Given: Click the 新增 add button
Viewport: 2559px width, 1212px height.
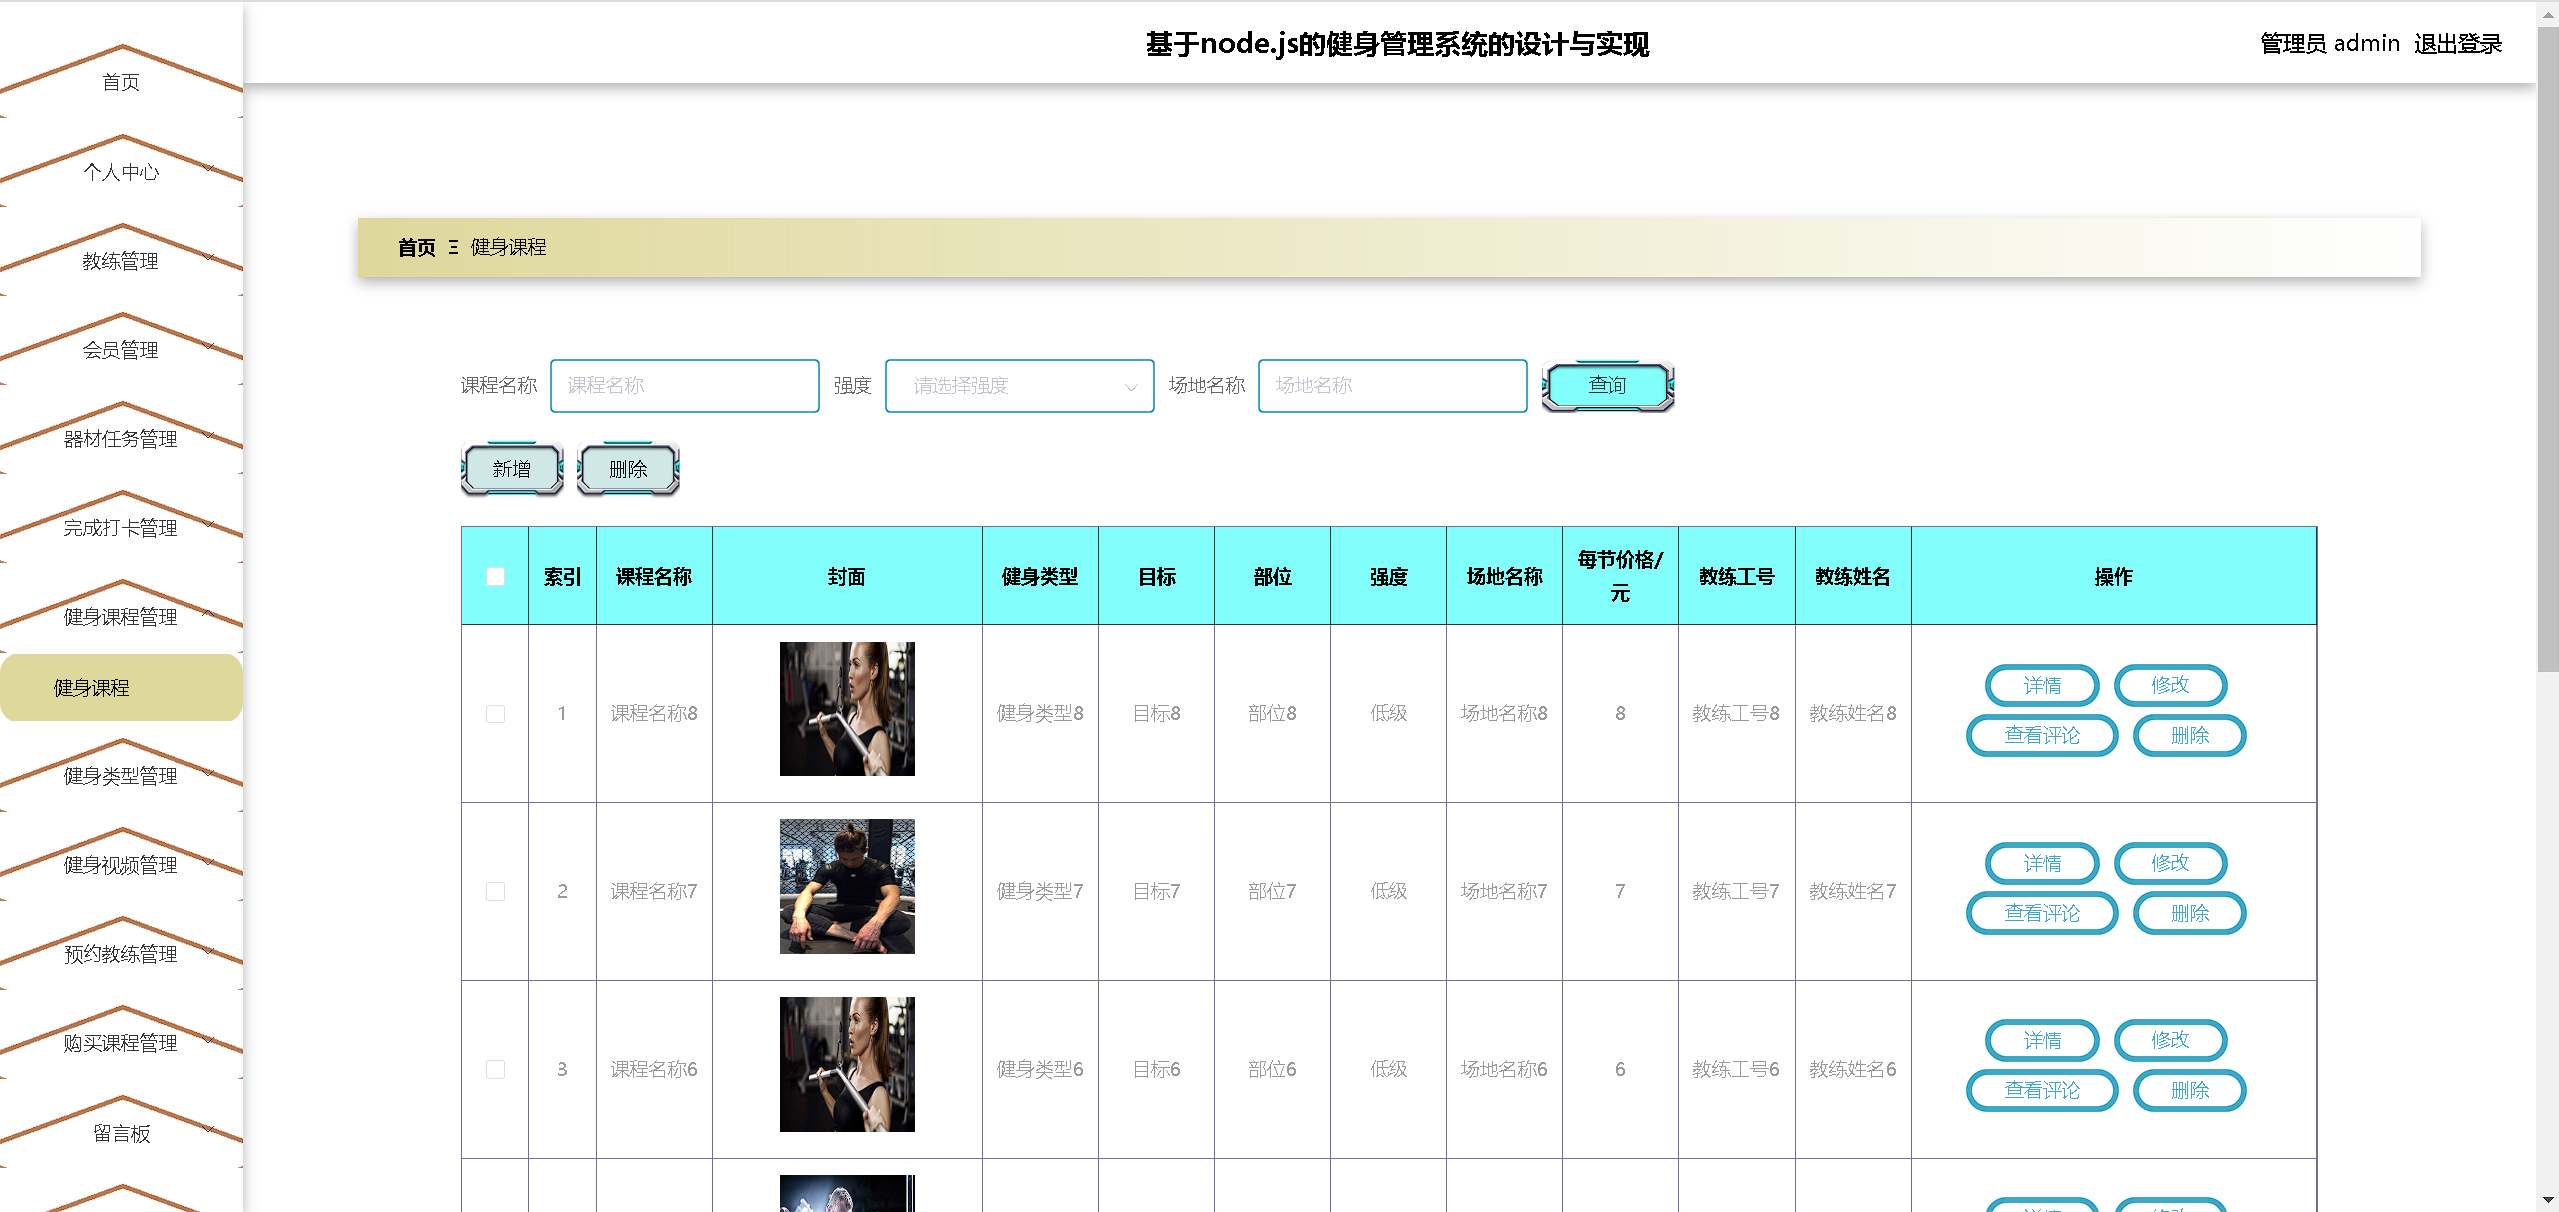Looking at the screenshot, I should point(512,469).
